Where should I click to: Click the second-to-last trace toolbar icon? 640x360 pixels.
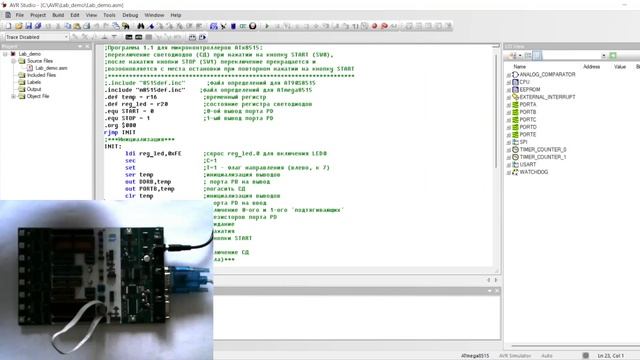click(x=192, y=37)
